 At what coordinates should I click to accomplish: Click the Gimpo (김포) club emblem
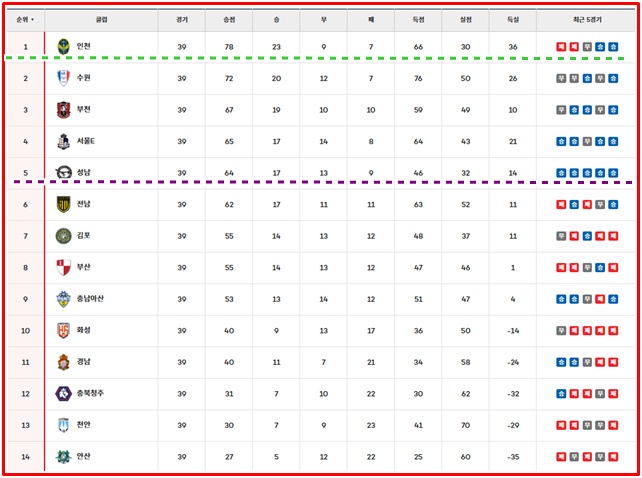(64, 236)
